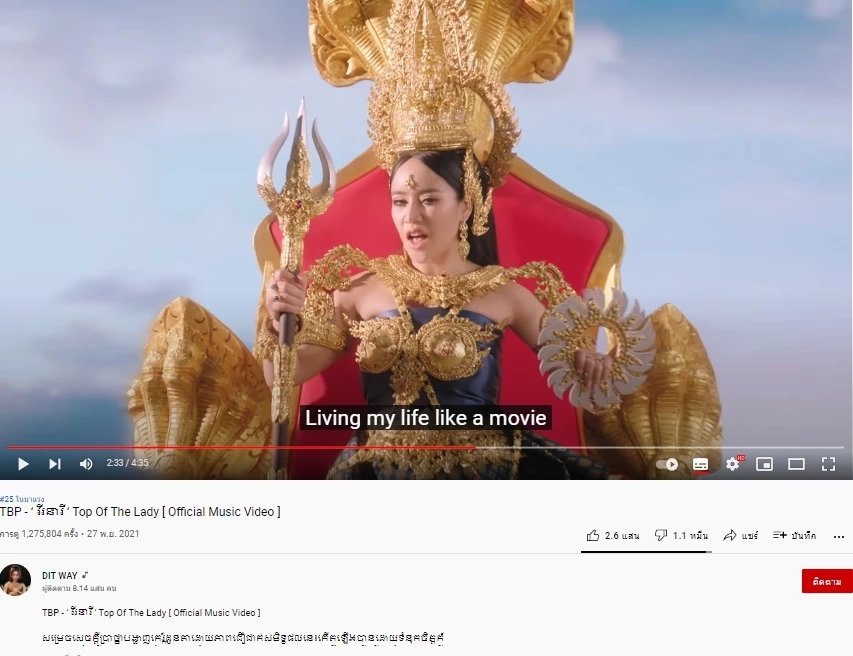The height and width of the screenshot is (656, 853).
Task: Subscribe with the red button
Action: (827, 581)
